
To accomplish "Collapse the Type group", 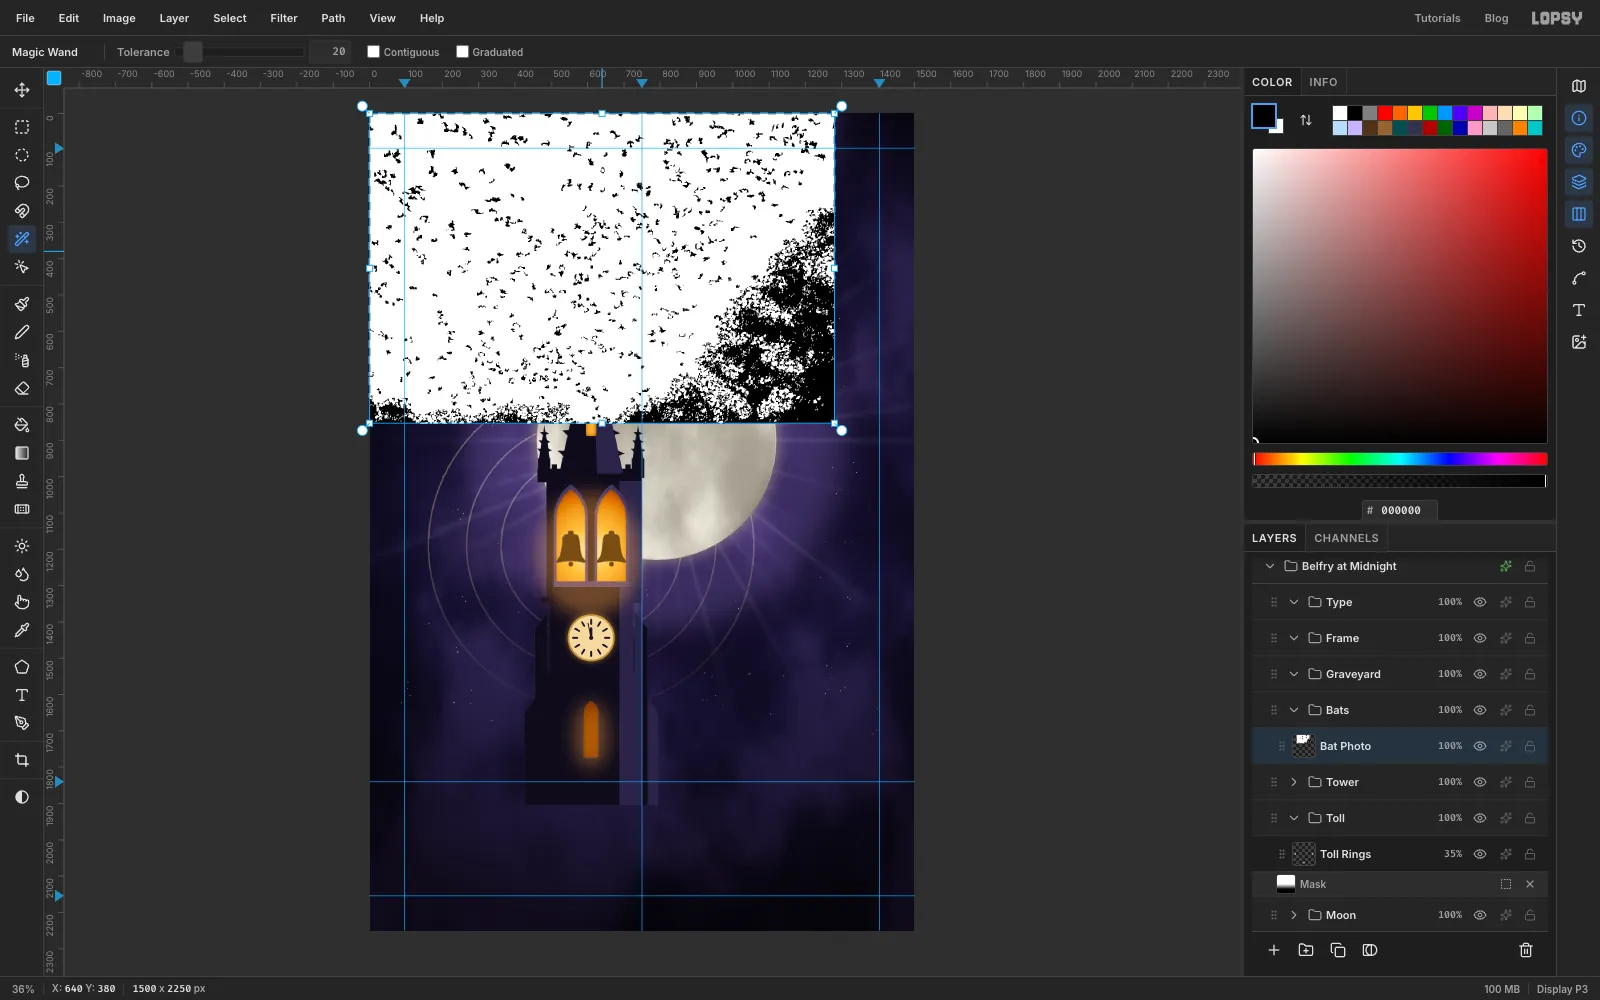I will [1294, 602].
